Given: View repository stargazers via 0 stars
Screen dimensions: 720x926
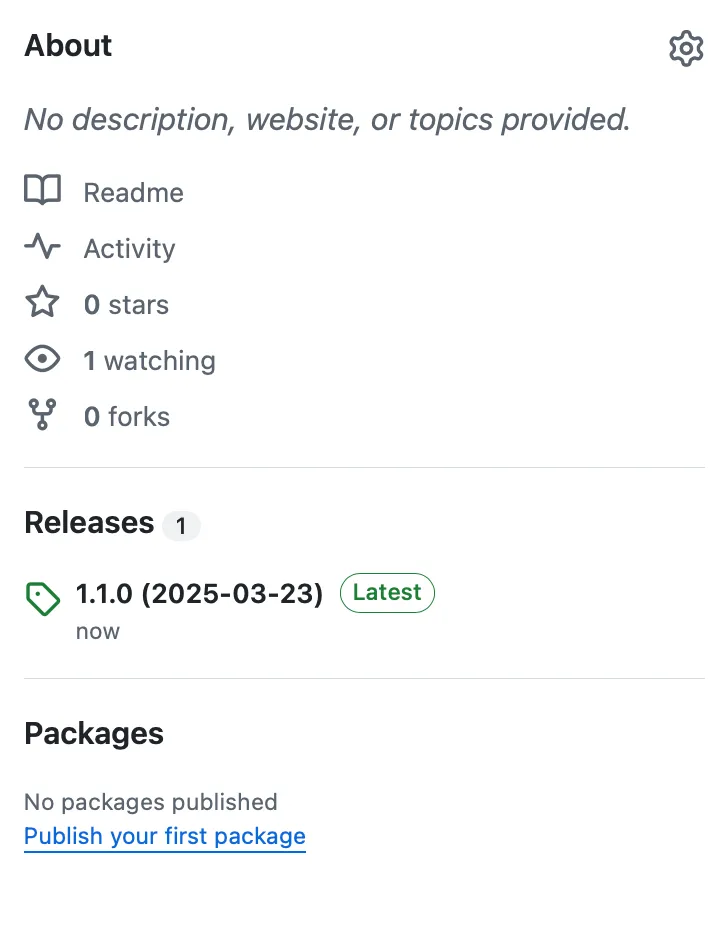Looking at the screenshot, I should (x=125, y=304).
